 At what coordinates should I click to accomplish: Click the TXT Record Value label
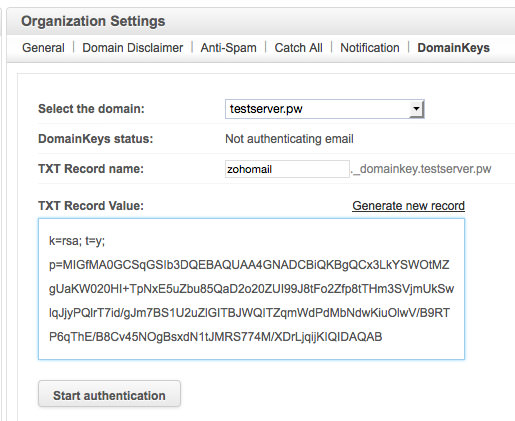(x=91, y=206)
